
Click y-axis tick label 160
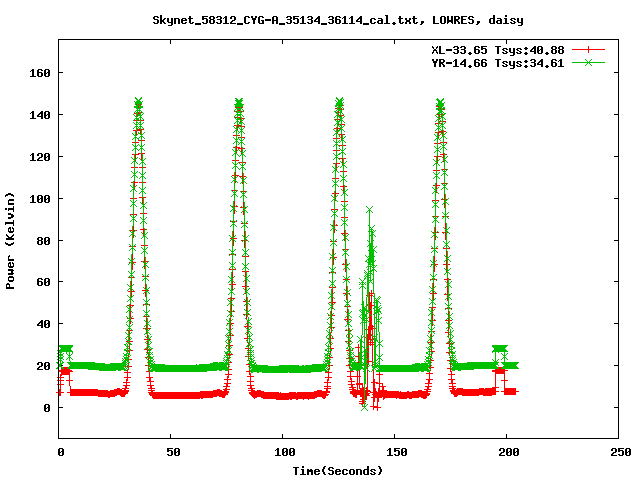tap(40, 73)
